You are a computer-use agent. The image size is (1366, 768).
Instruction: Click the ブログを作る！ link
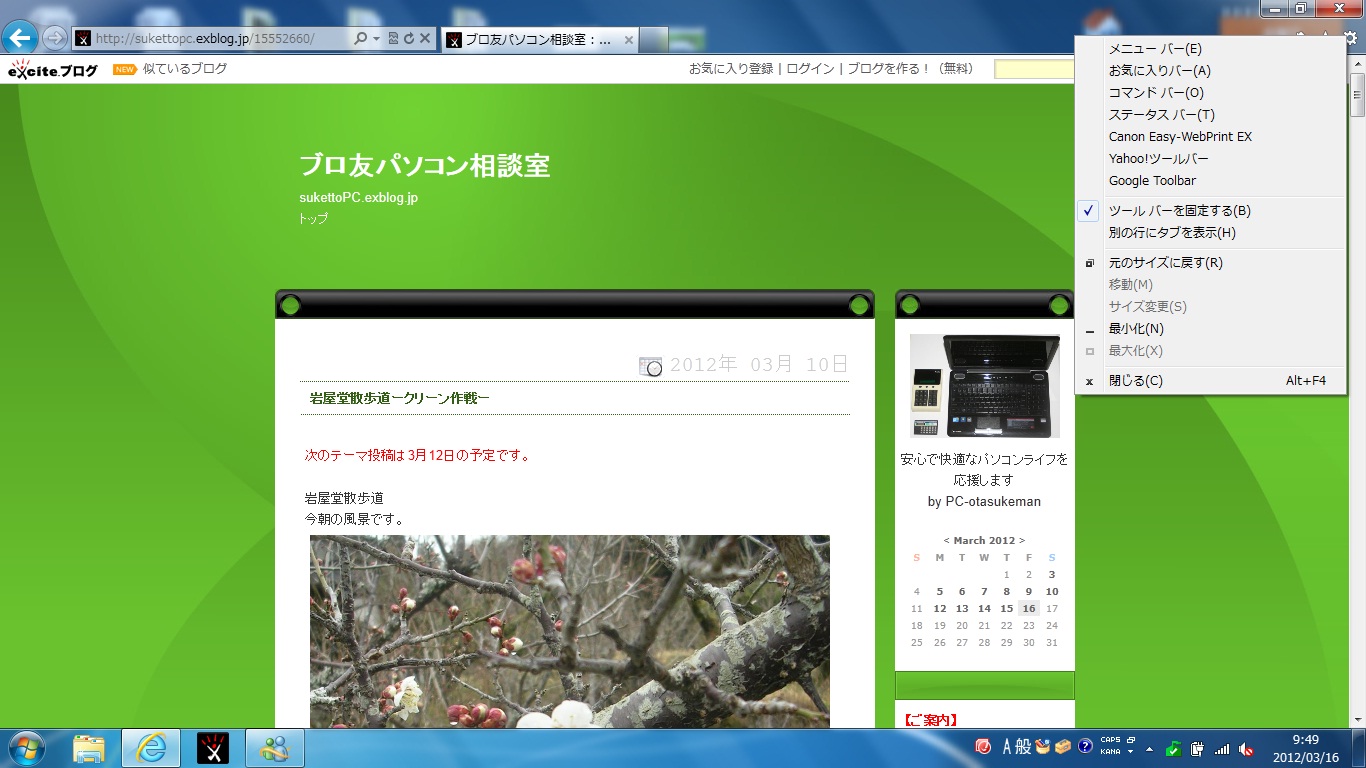click(x=889, y=69)
